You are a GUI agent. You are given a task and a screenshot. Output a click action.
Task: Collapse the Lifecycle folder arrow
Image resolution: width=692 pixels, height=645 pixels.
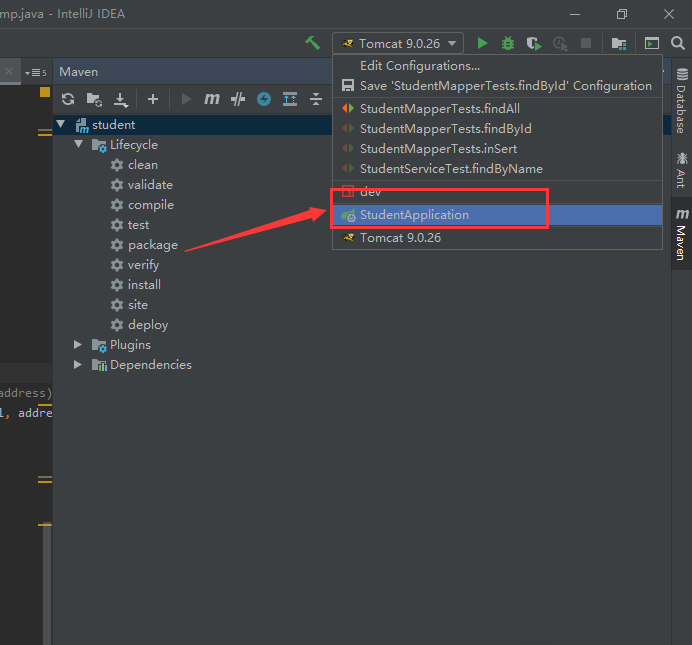[x=79, y=144]
